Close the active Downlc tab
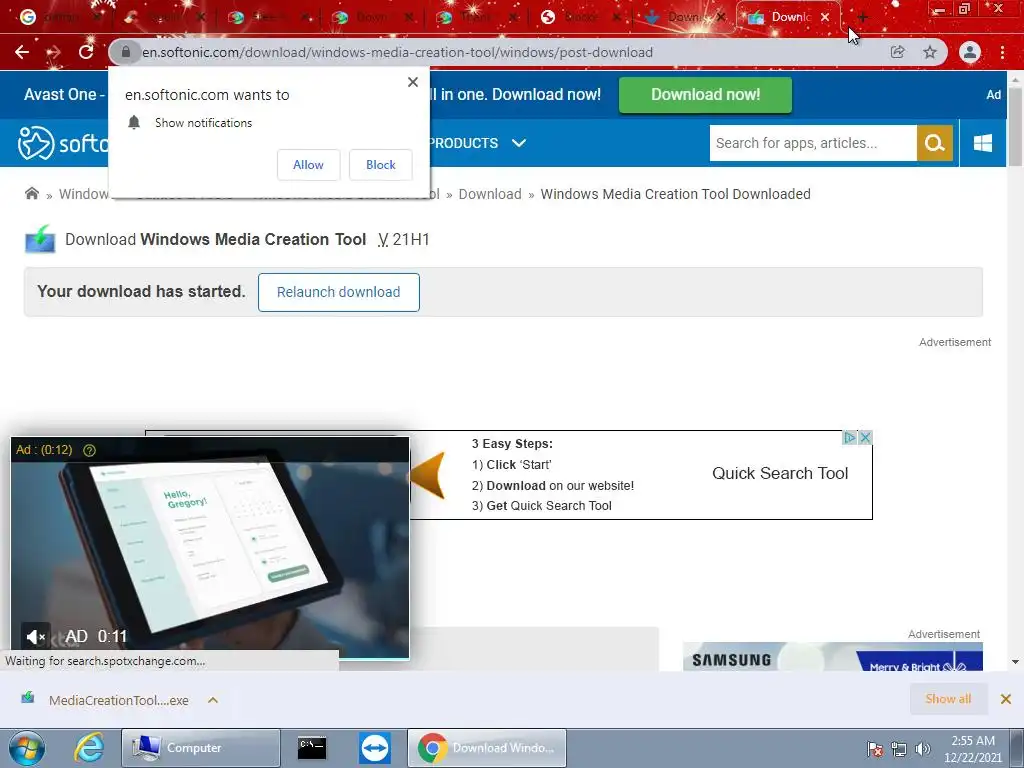 click(x=825, y=18)
